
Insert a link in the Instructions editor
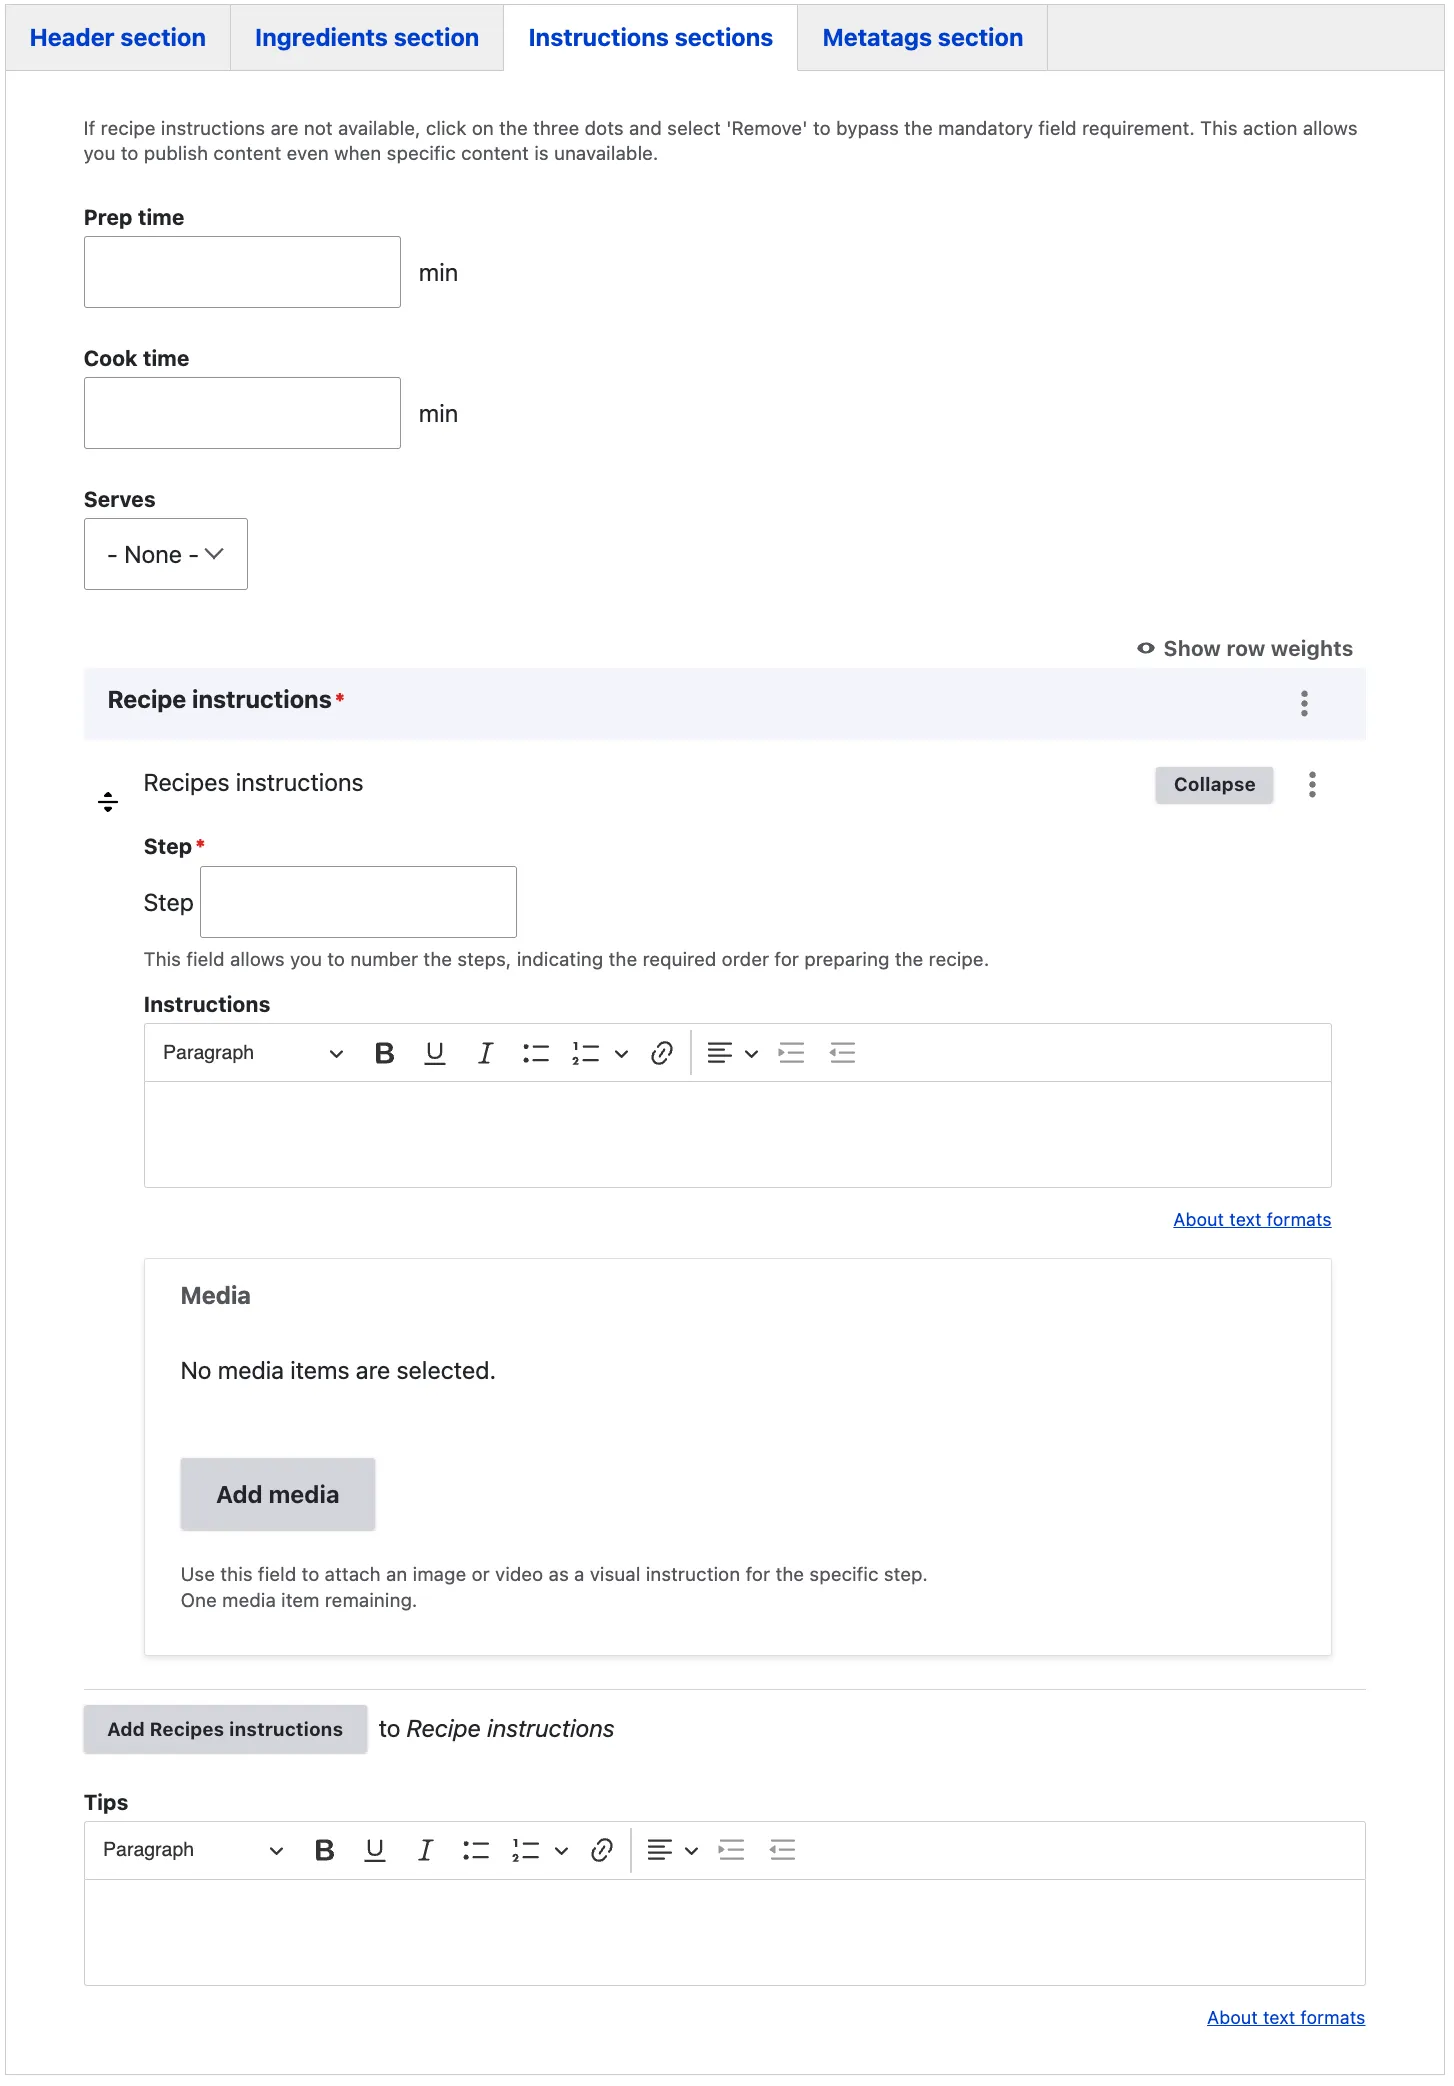[x=661, y=1053]
